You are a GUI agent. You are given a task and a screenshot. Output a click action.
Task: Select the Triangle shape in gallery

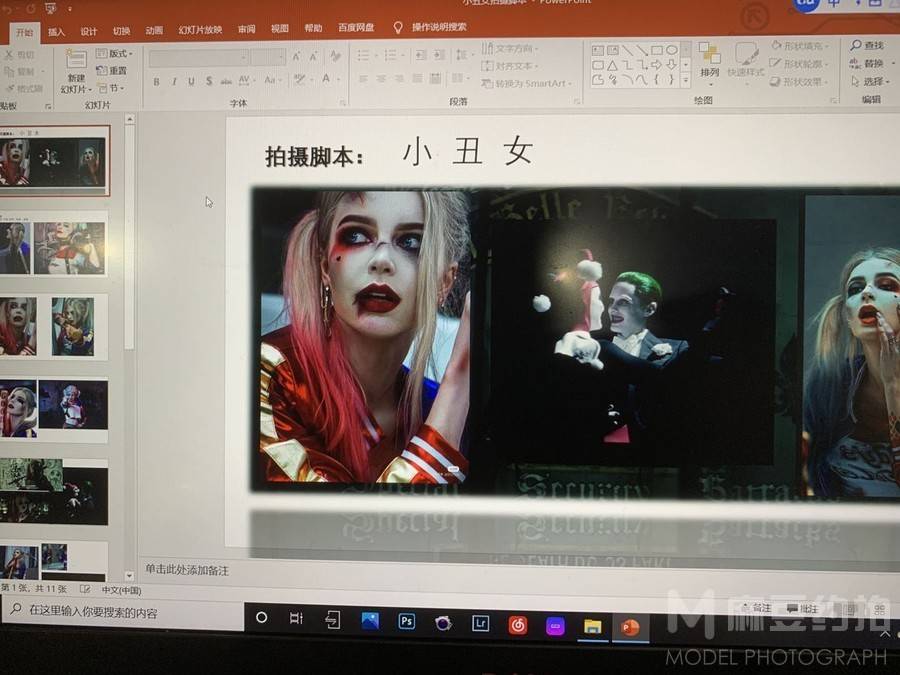[x=612, y=65]
